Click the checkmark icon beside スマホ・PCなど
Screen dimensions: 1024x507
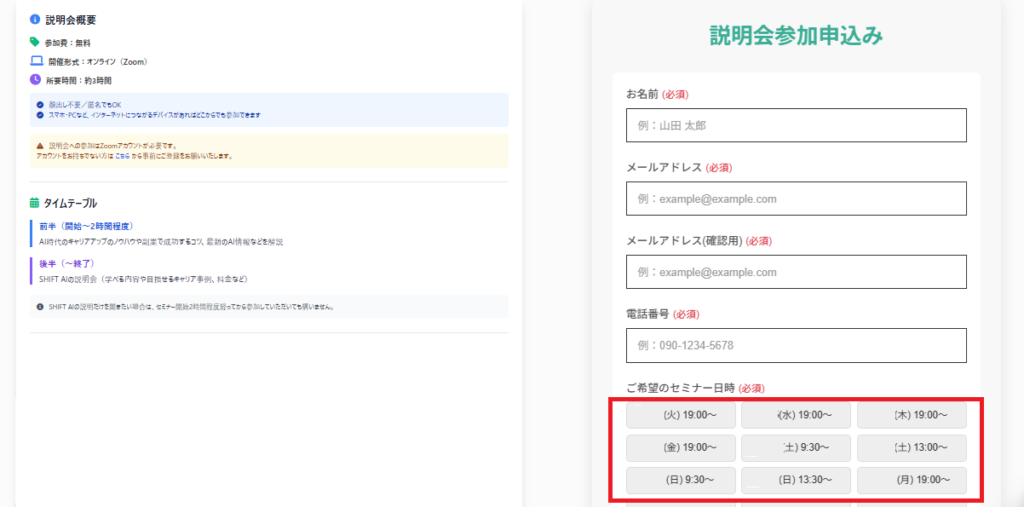(40, 115)
